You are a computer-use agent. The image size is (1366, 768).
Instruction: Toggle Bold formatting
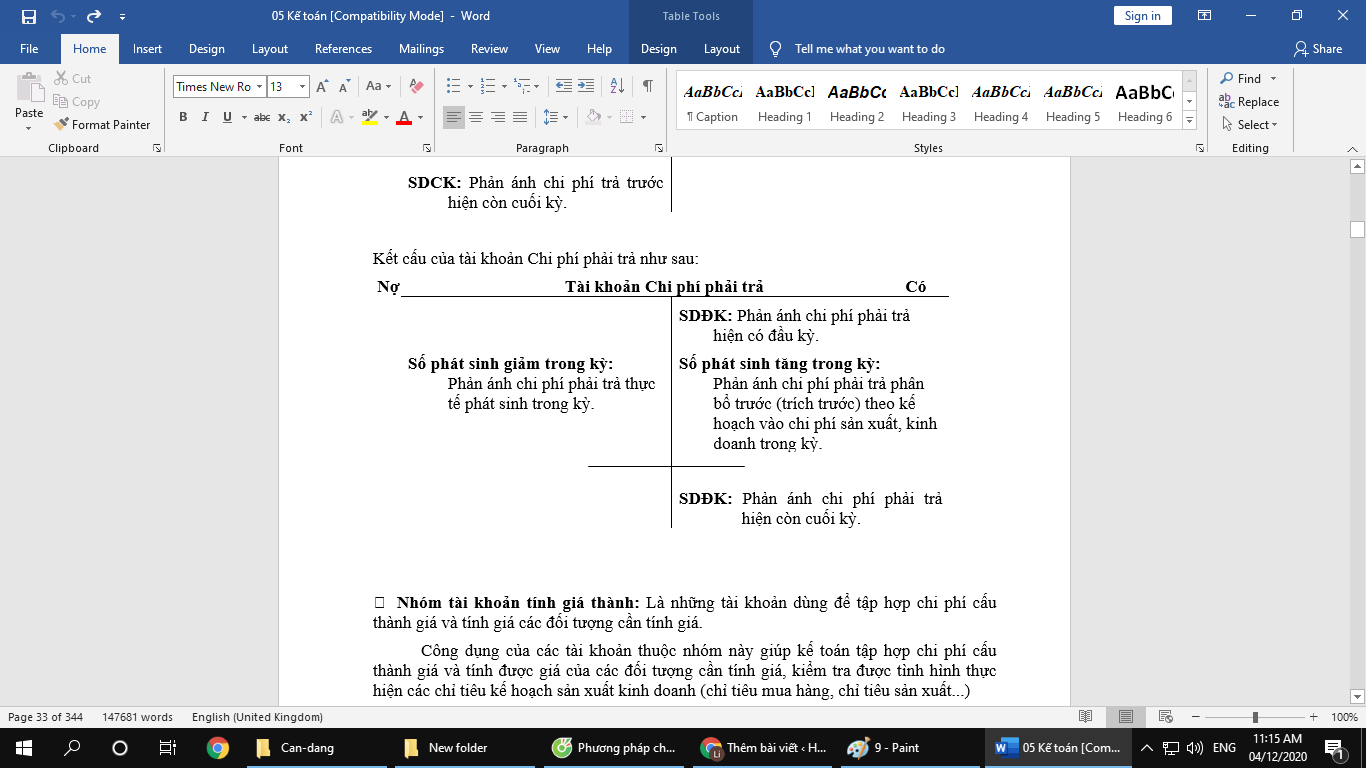183,117
